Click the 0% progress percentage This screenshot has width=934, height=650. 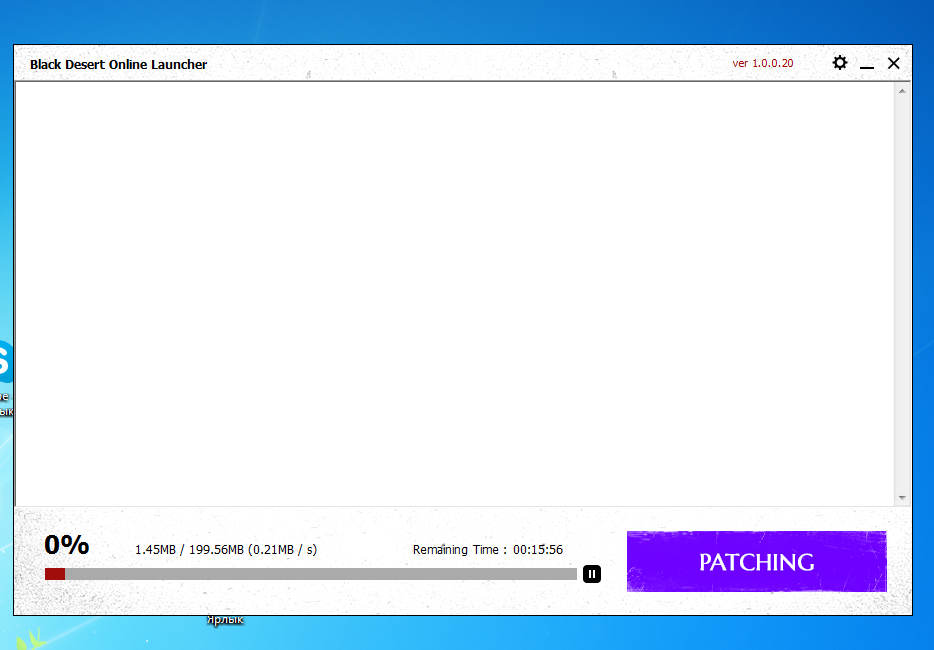67,545
